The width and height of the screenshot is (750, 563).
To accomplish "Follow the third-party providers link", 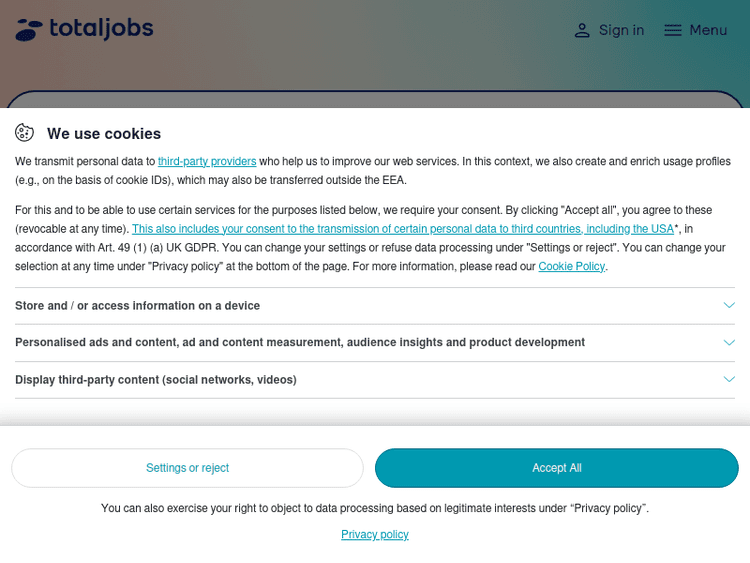I will [207, 161].
